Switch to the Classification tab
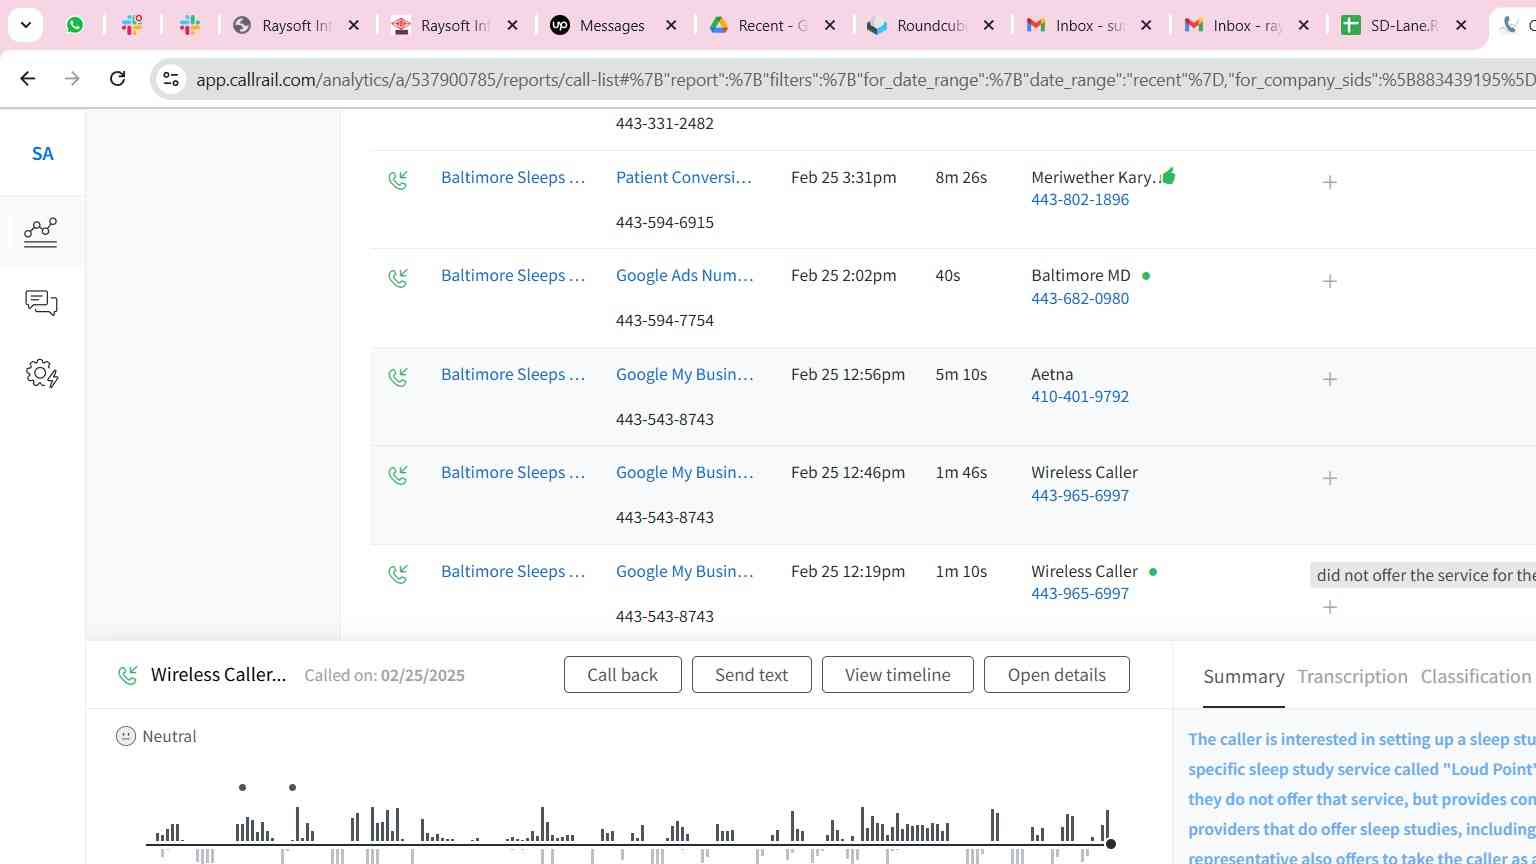1536x864 pixels. tap(1476, 677)
